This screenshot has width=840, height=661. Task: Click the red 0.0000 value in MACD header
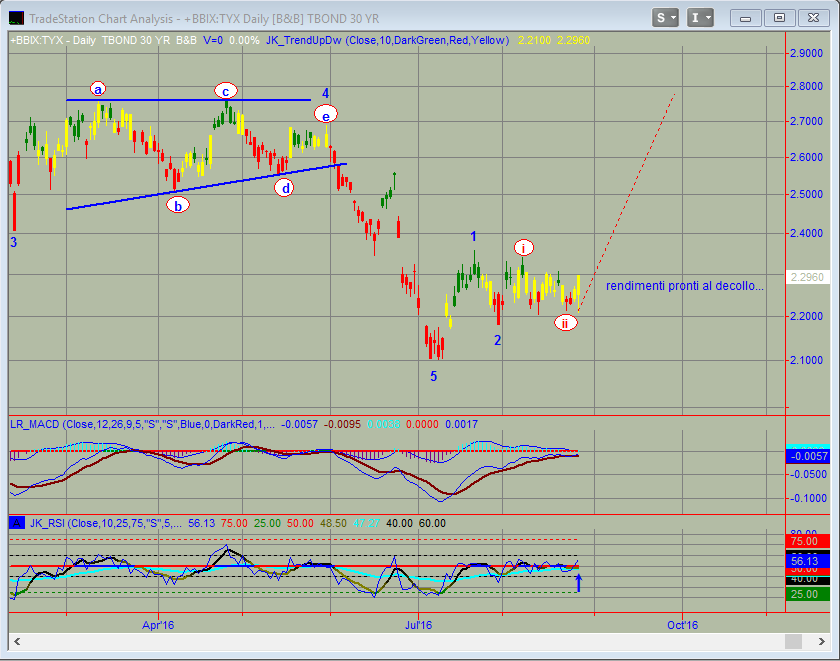[x=422, y=424]
